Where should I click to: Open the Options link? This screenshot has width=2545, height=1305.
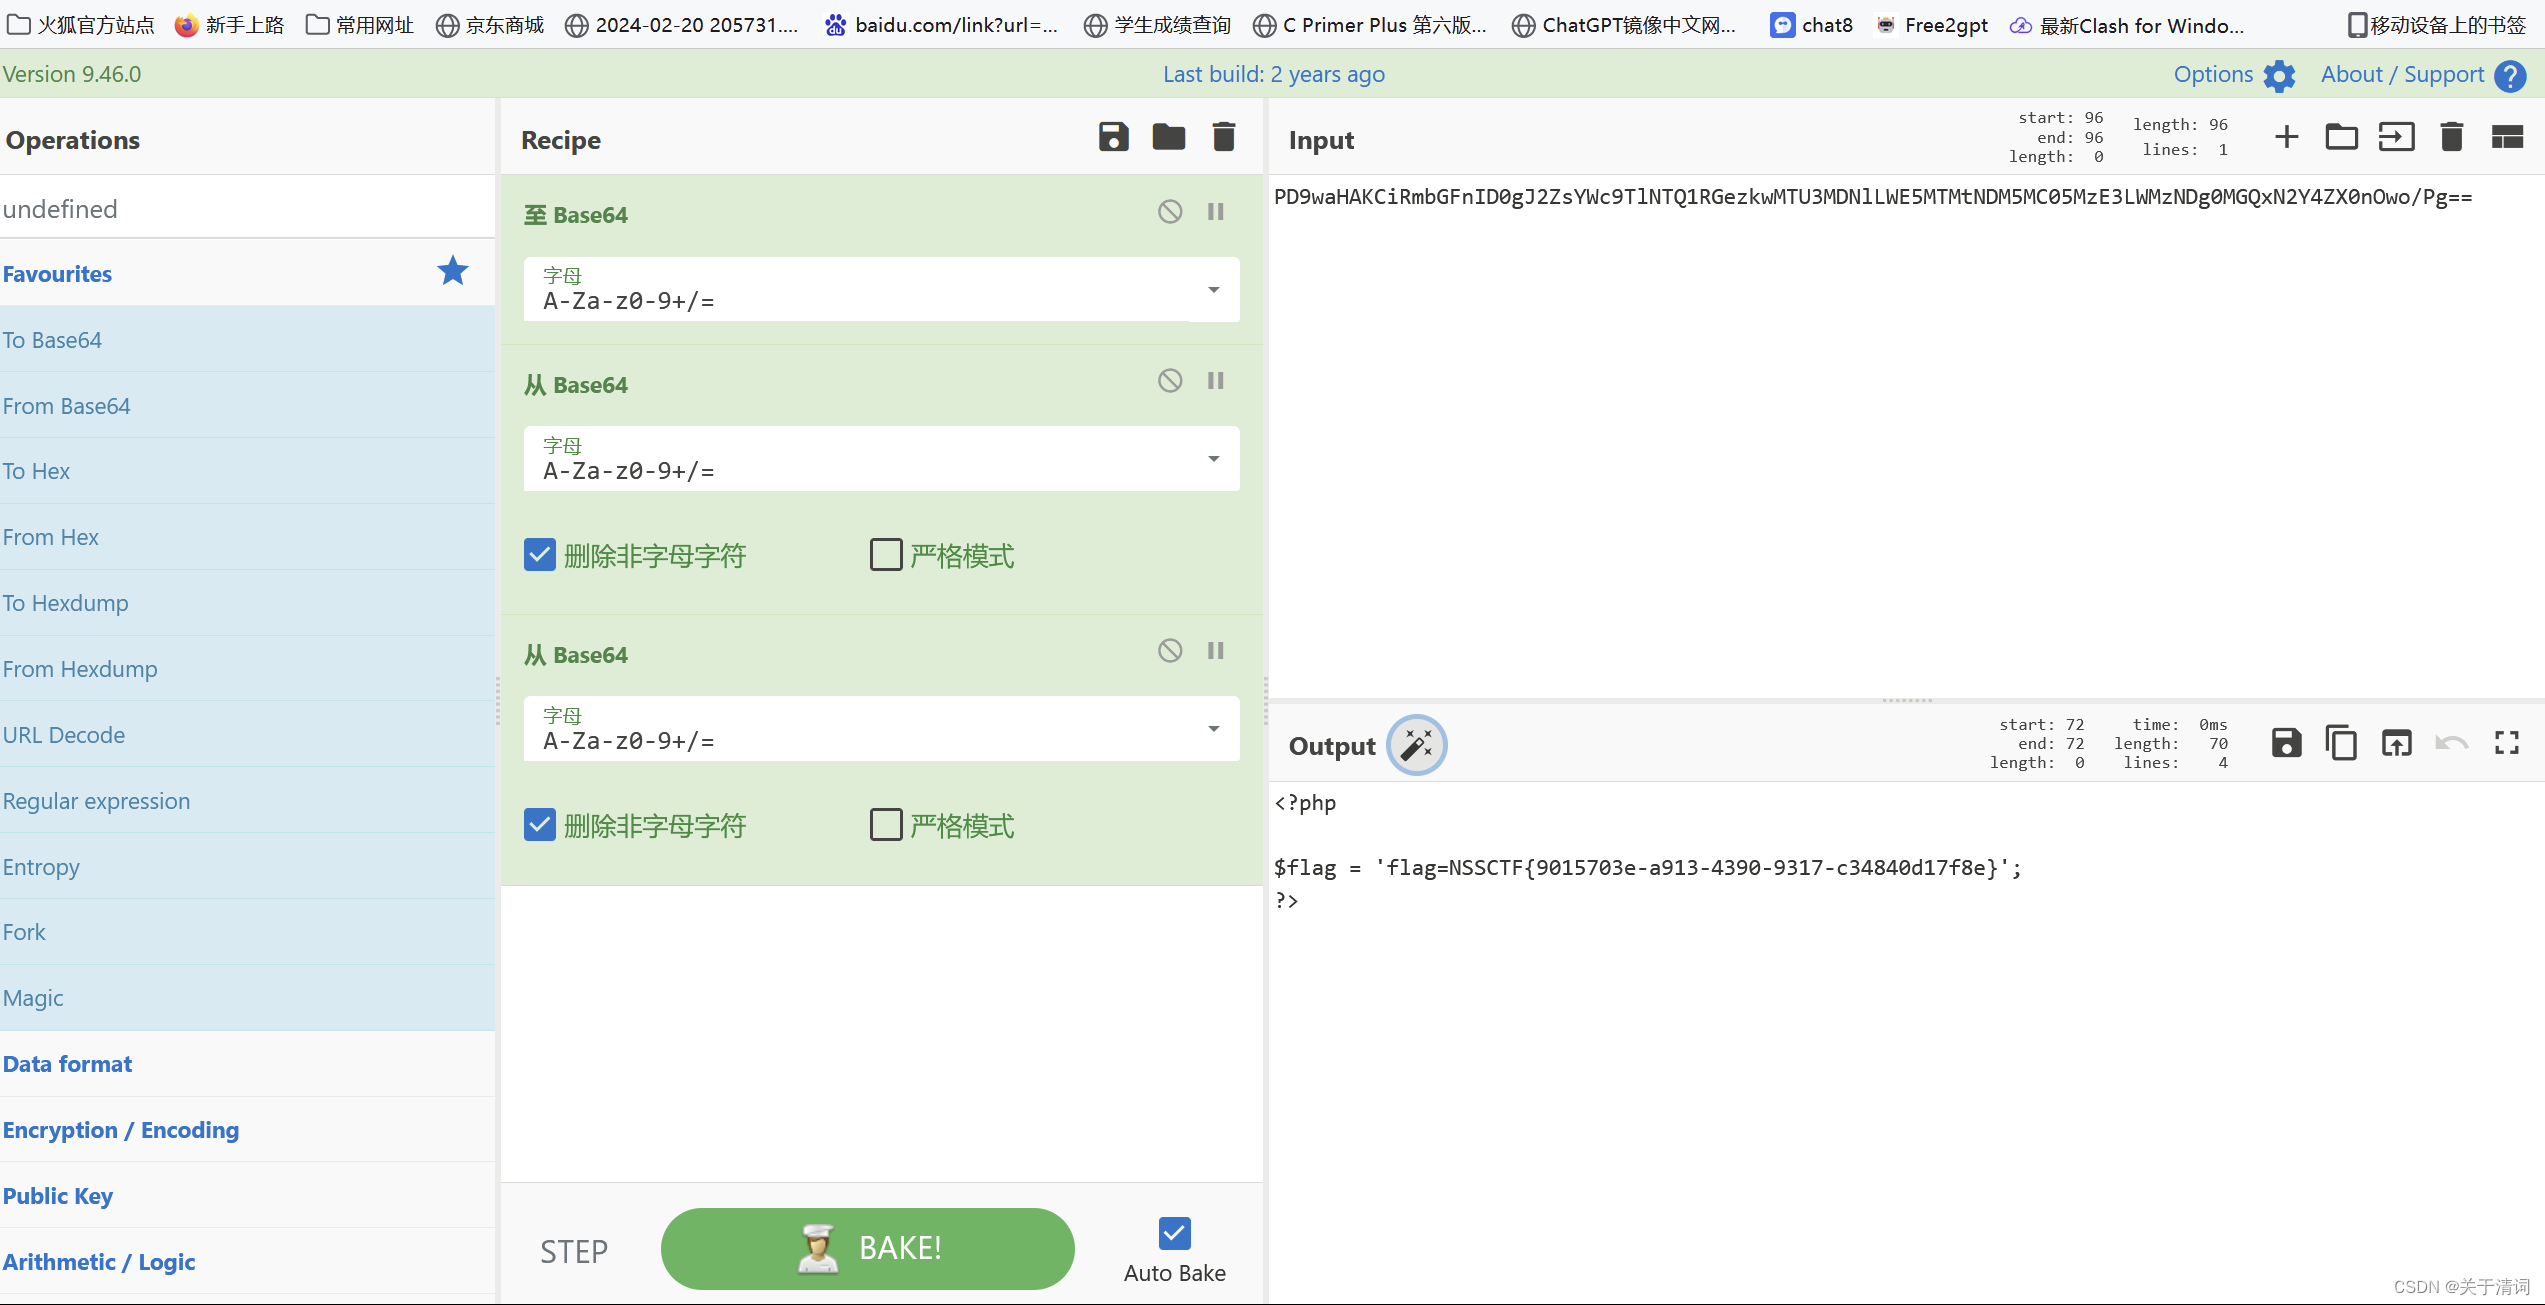pyautogui.click(x=2213, y=74)
